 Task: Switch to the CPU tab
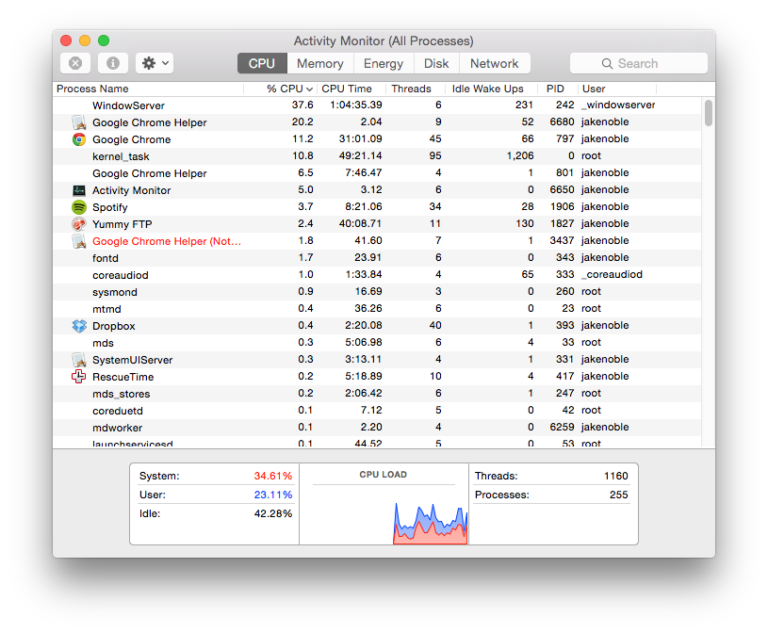pyautogui.click(x=262, y=64)
